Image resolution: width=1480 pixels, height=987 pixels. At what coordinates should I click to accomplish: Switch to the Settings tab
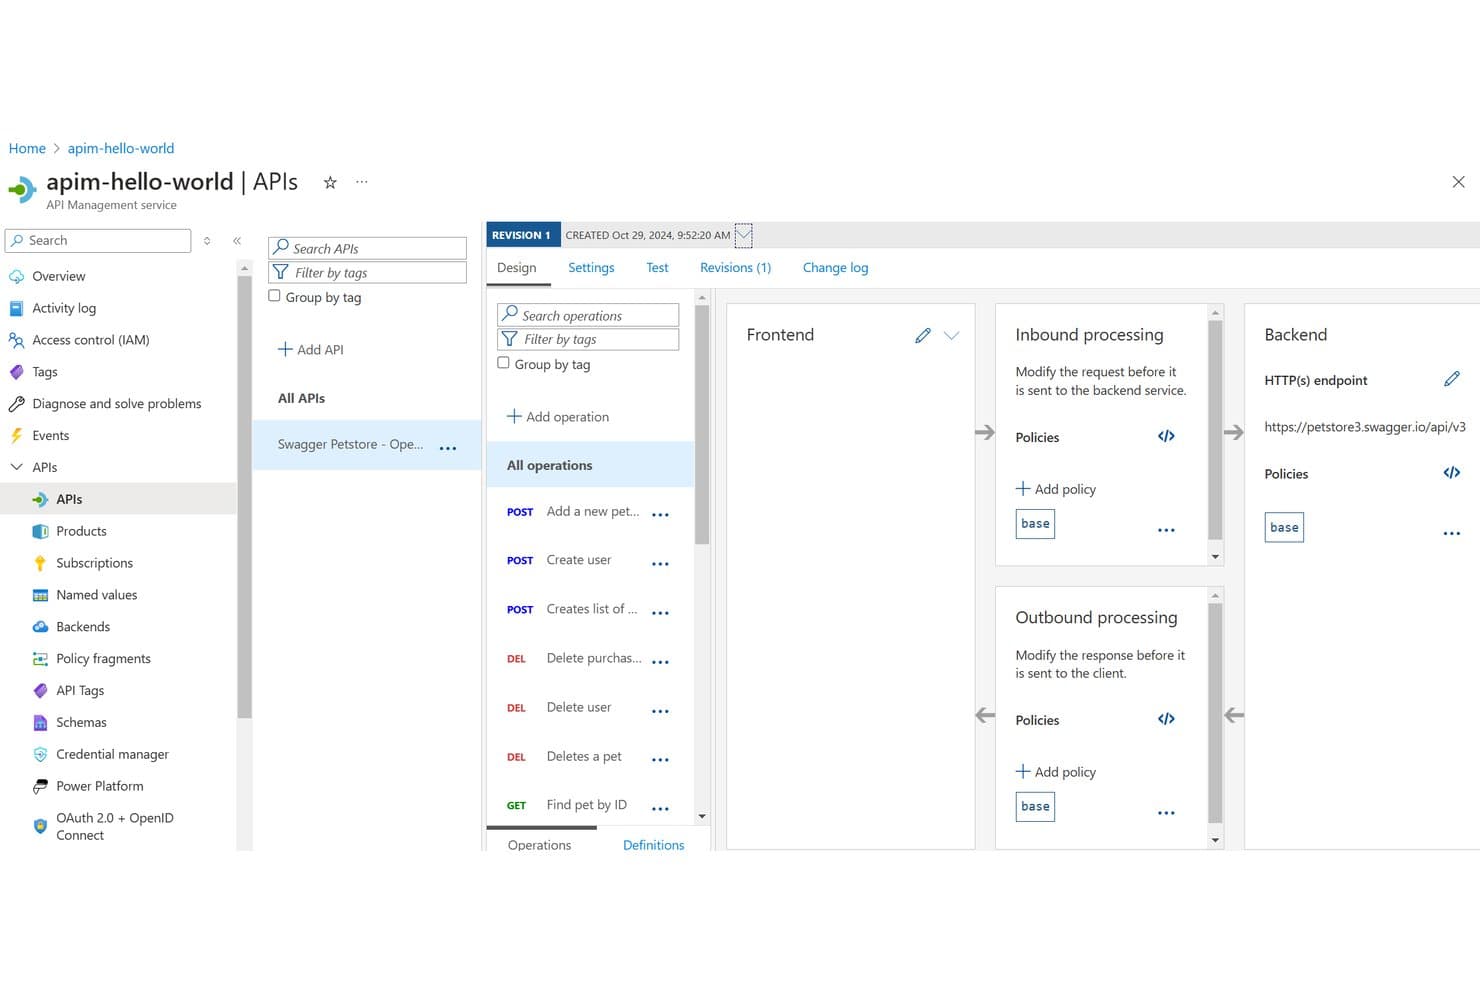[x=591, y=268]
